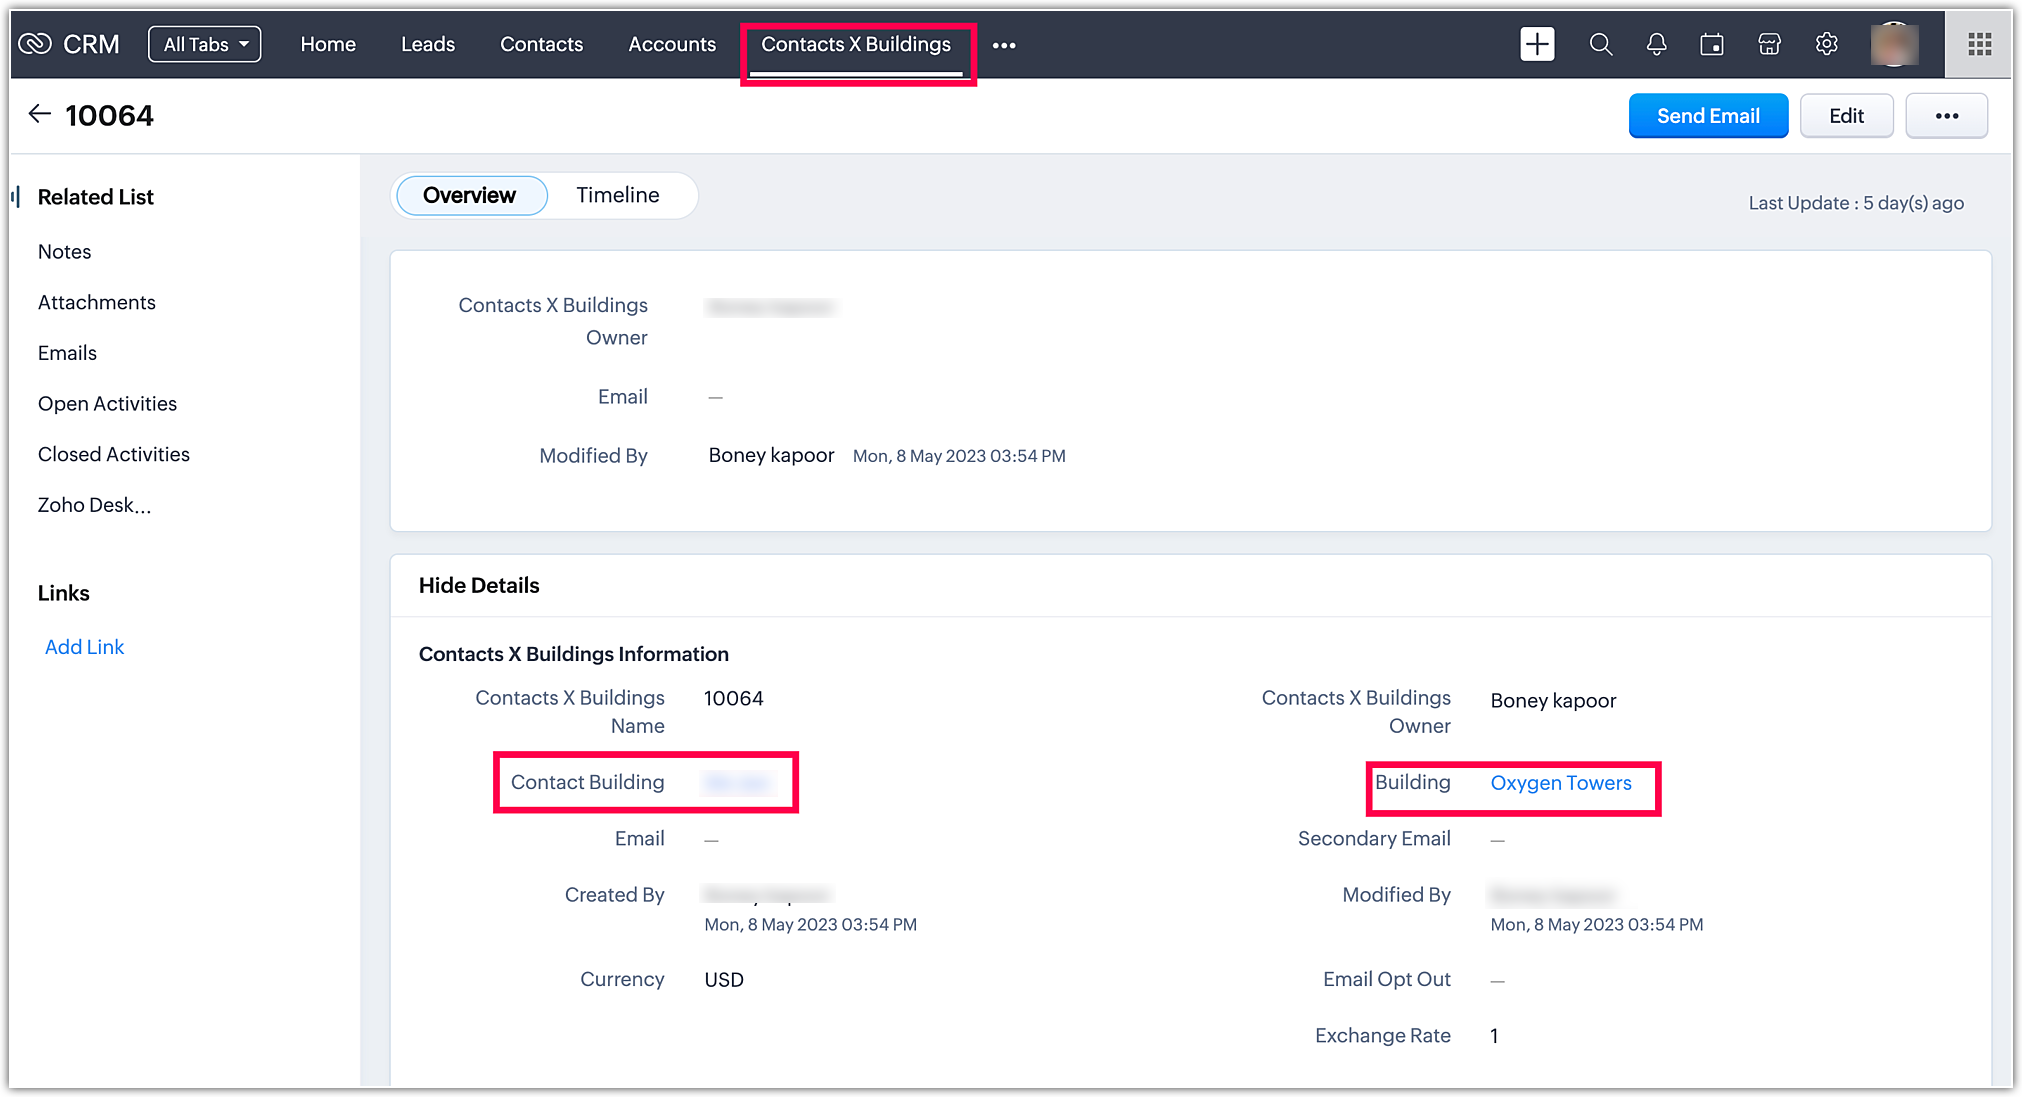This screenshot has height=1097, width=2022.
Task: Click the Send Email button
Action: pyautogui.click(x=1708, y=116)
